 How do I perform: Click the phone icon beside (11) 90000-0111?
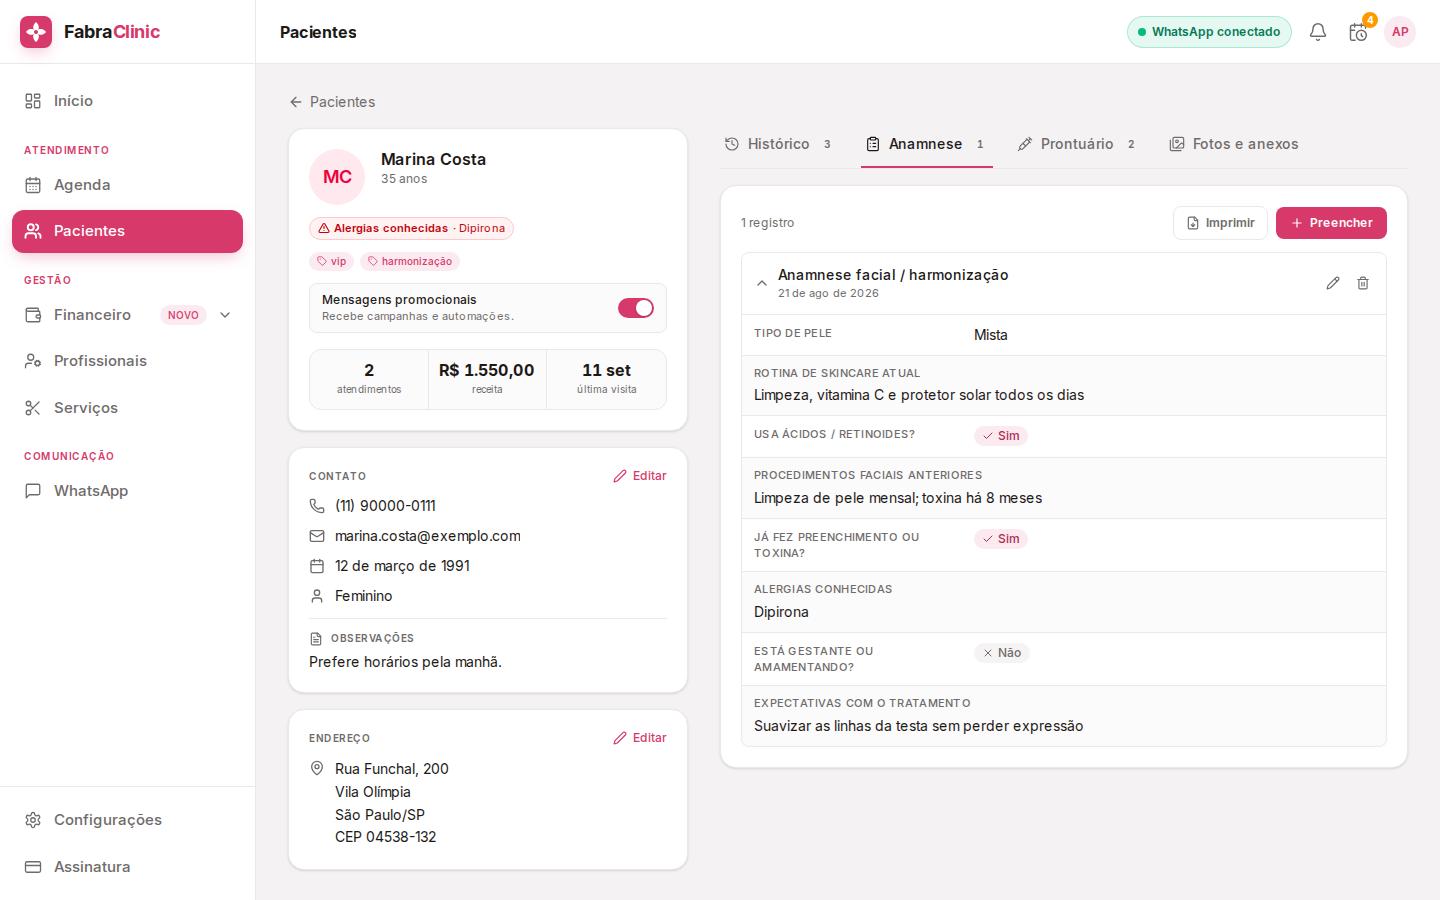pyautogui.click(x=317, y=506)
